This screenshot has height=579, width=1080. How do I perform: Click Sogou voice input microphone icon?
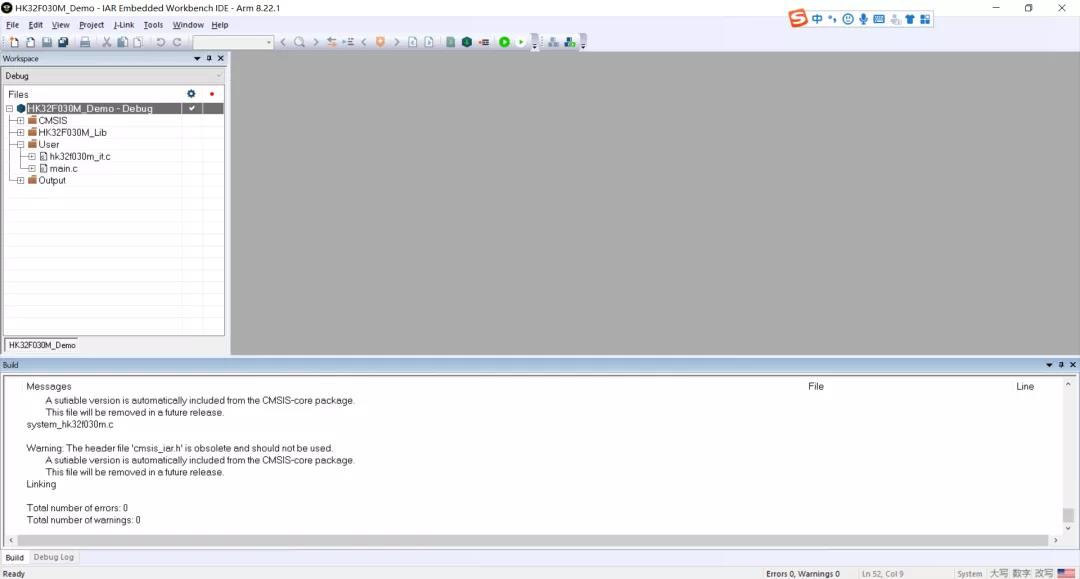(863, 19)
